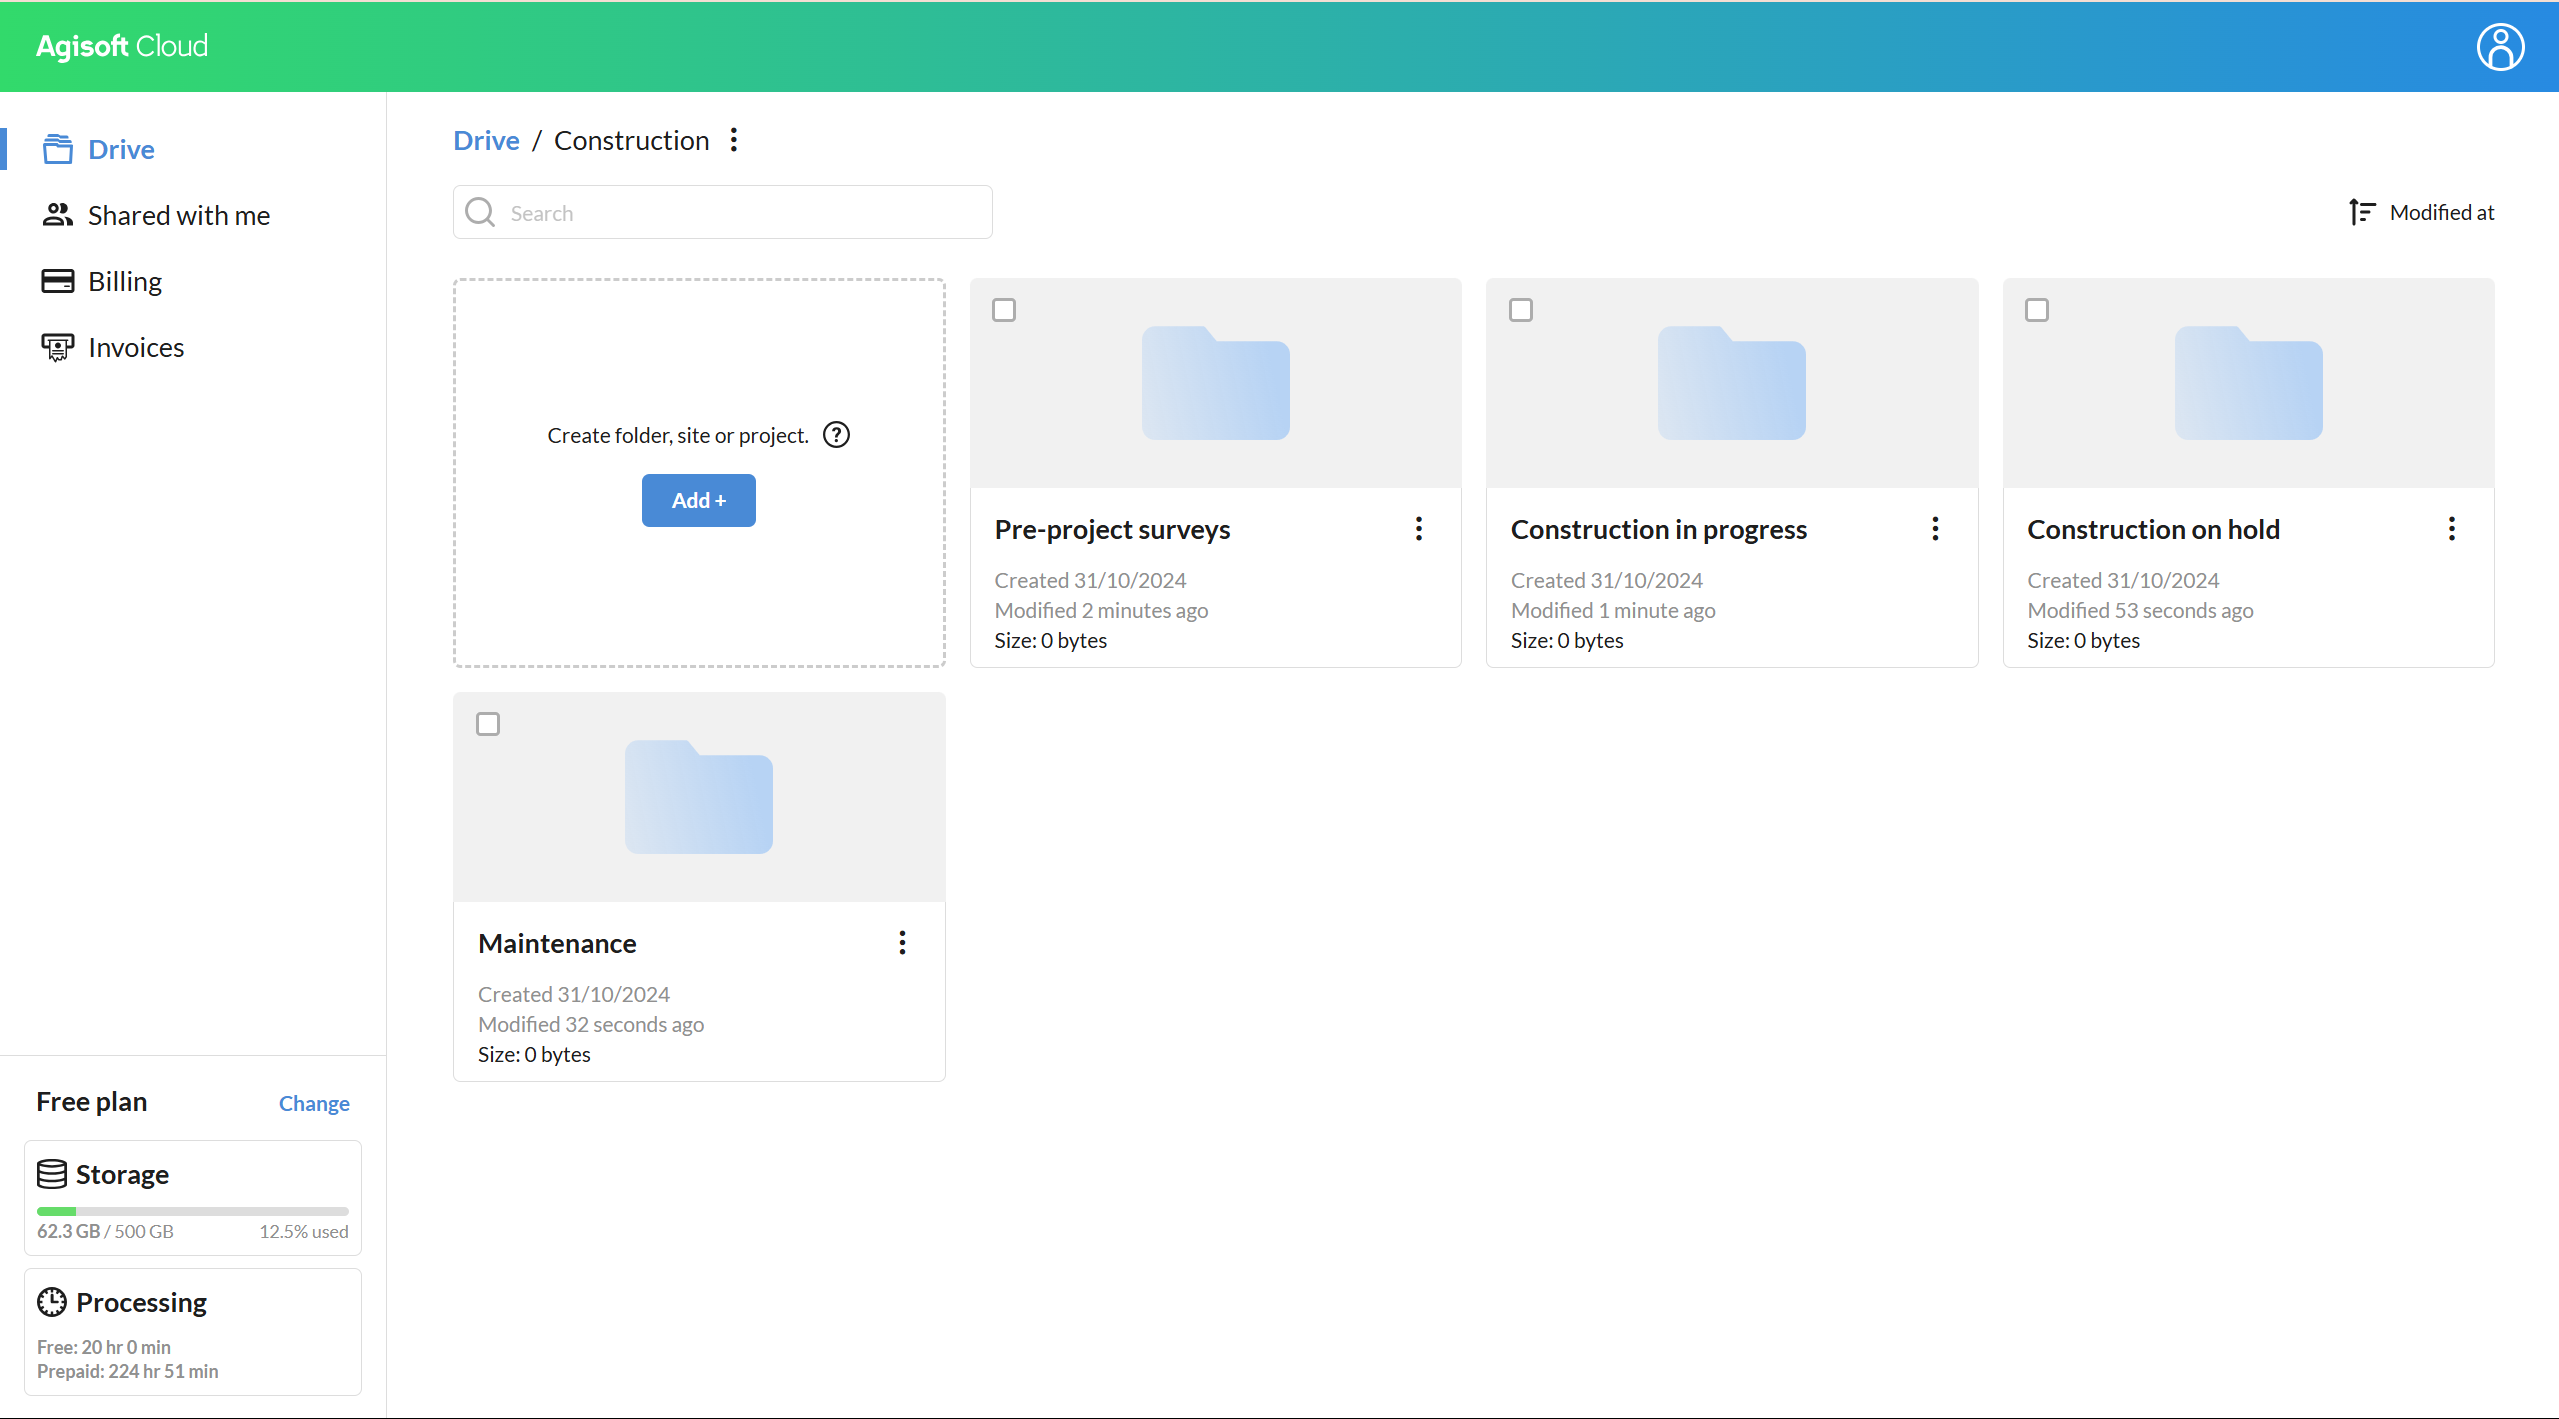Open the Invoices sidebar icon
Image resolution: width=2559 pixels, height=1419 pixels.
tap(57, 347)
